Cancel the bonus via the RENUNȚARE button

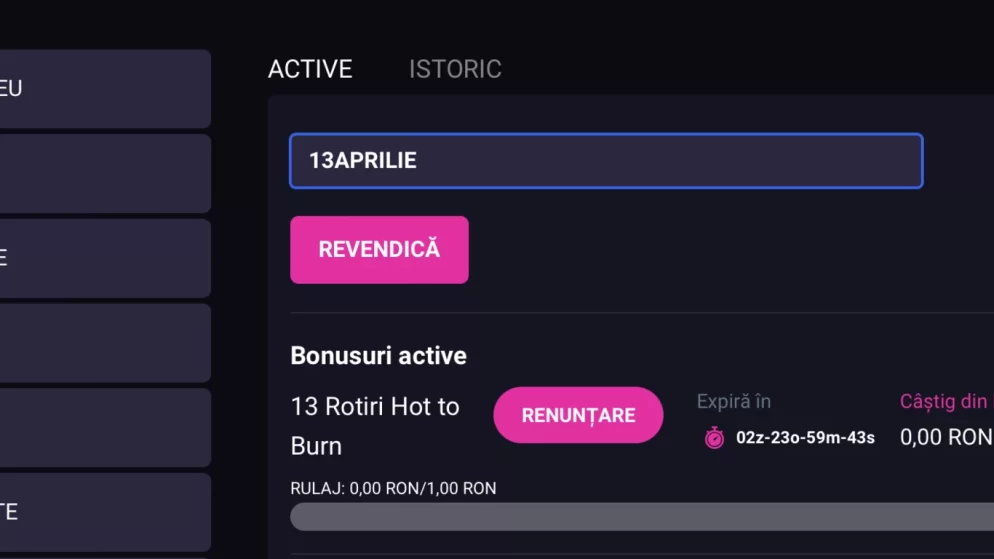[x=578, y=415]
